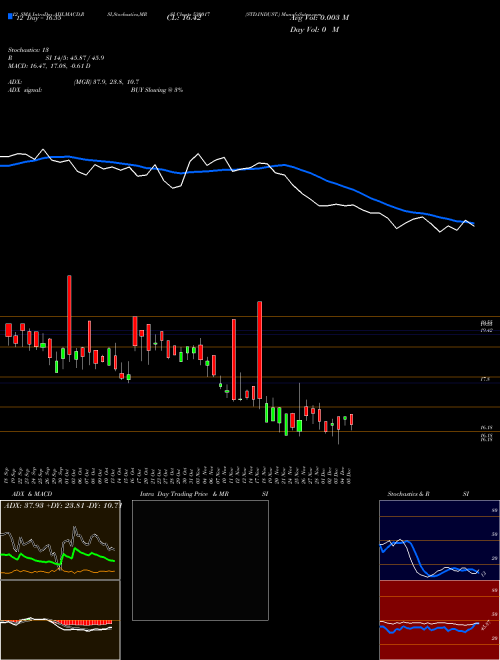Click the 'Stochastics: 13' reading
This screenshot has height=660, width=500.
28,50
